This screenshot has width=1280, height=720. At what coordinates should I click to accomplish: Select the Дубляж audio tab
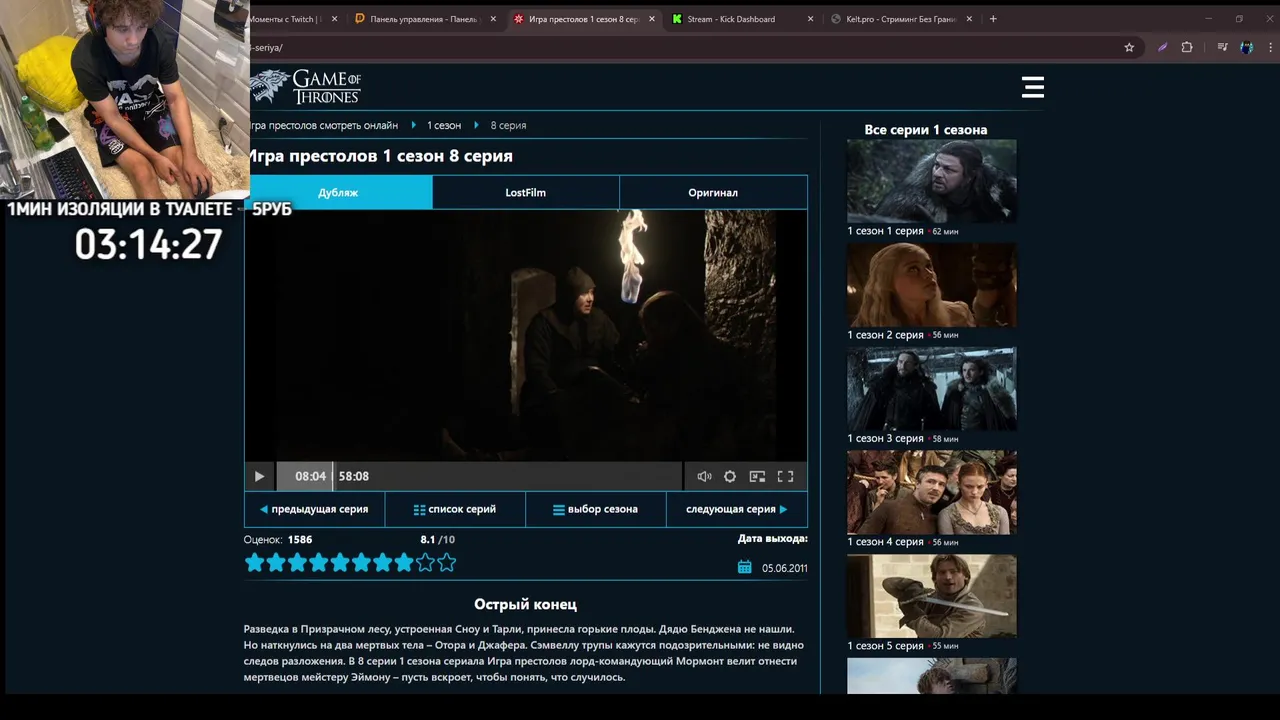click(x=339, y=192)
